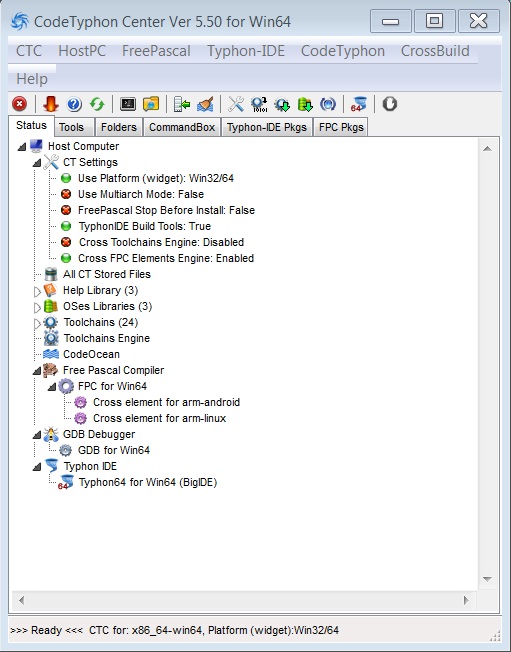This screenshot has height=652, width=511.
Task: Switch to the Tools tab
Action: 74,127
